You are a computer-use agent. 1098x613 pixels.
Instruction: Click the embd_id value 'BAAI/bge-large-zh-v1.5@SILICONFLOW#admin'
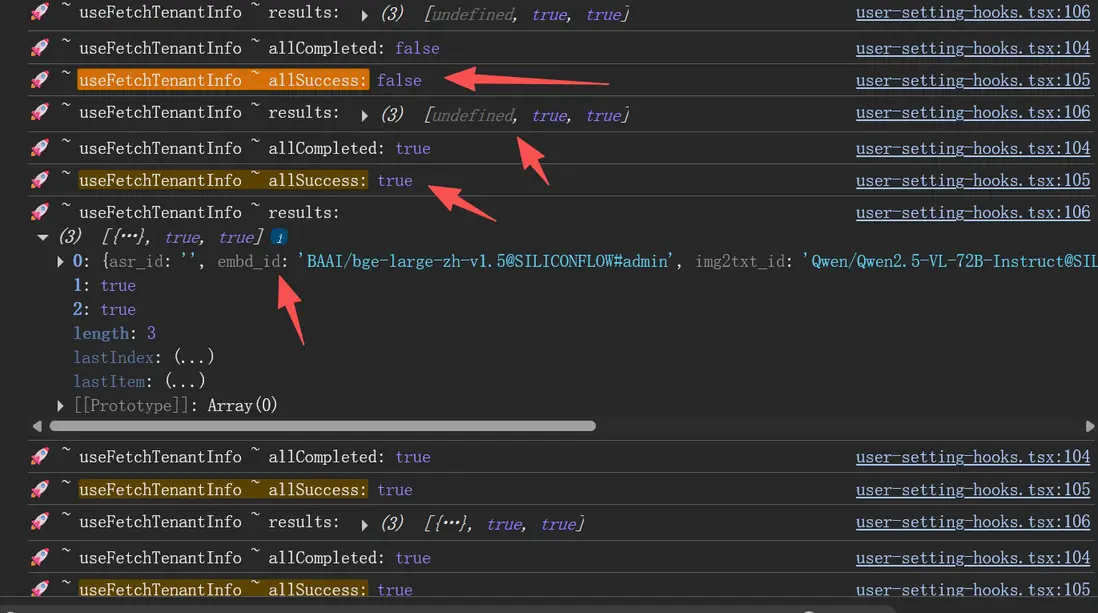[485, 261]
